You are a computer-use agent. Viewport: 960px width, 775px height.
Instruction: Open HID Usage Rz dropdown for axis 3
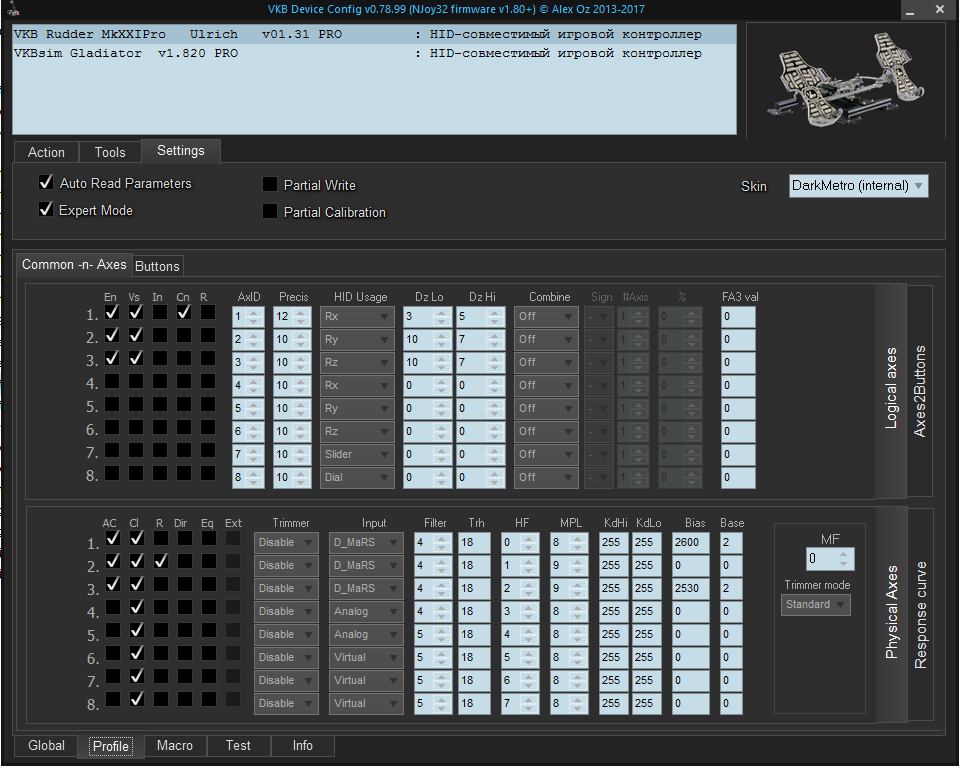tap(357, 362)
